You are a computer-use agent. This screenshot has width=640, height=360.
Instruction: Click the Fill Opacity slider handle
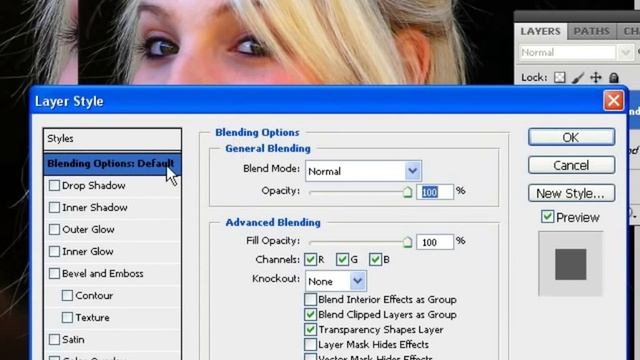(x=407, y=242)
